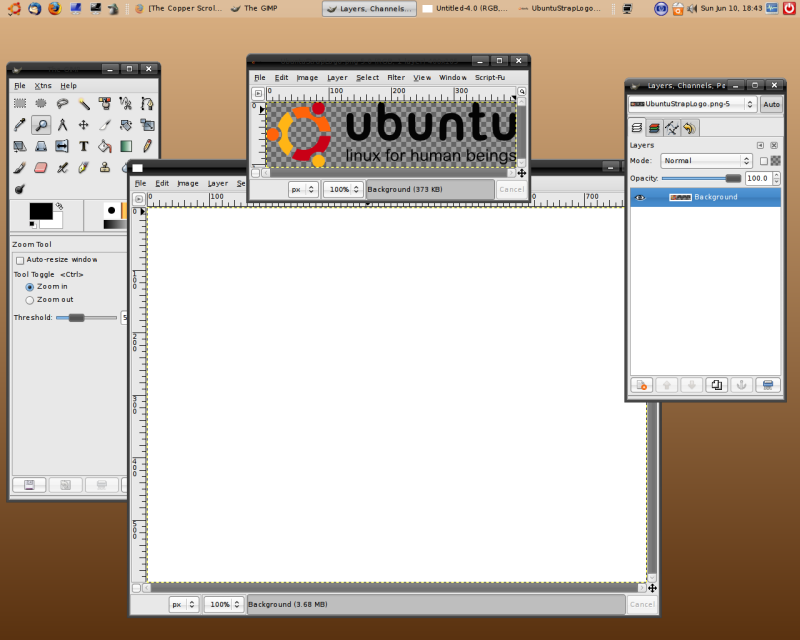Screen dimensions: 800x640
Task: Select the Zoom out radio option
Action: (x=30, y=300)
